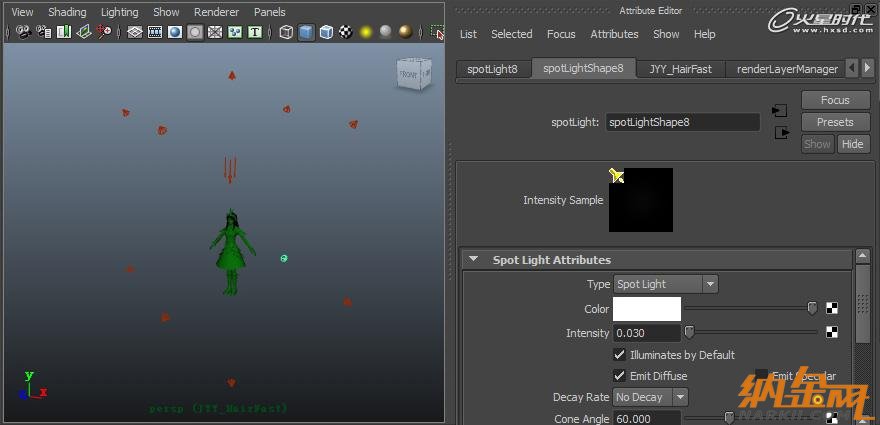Switch to the spotLight8 tab
Screen dimensions: 880x425
[x=492, y=69]
